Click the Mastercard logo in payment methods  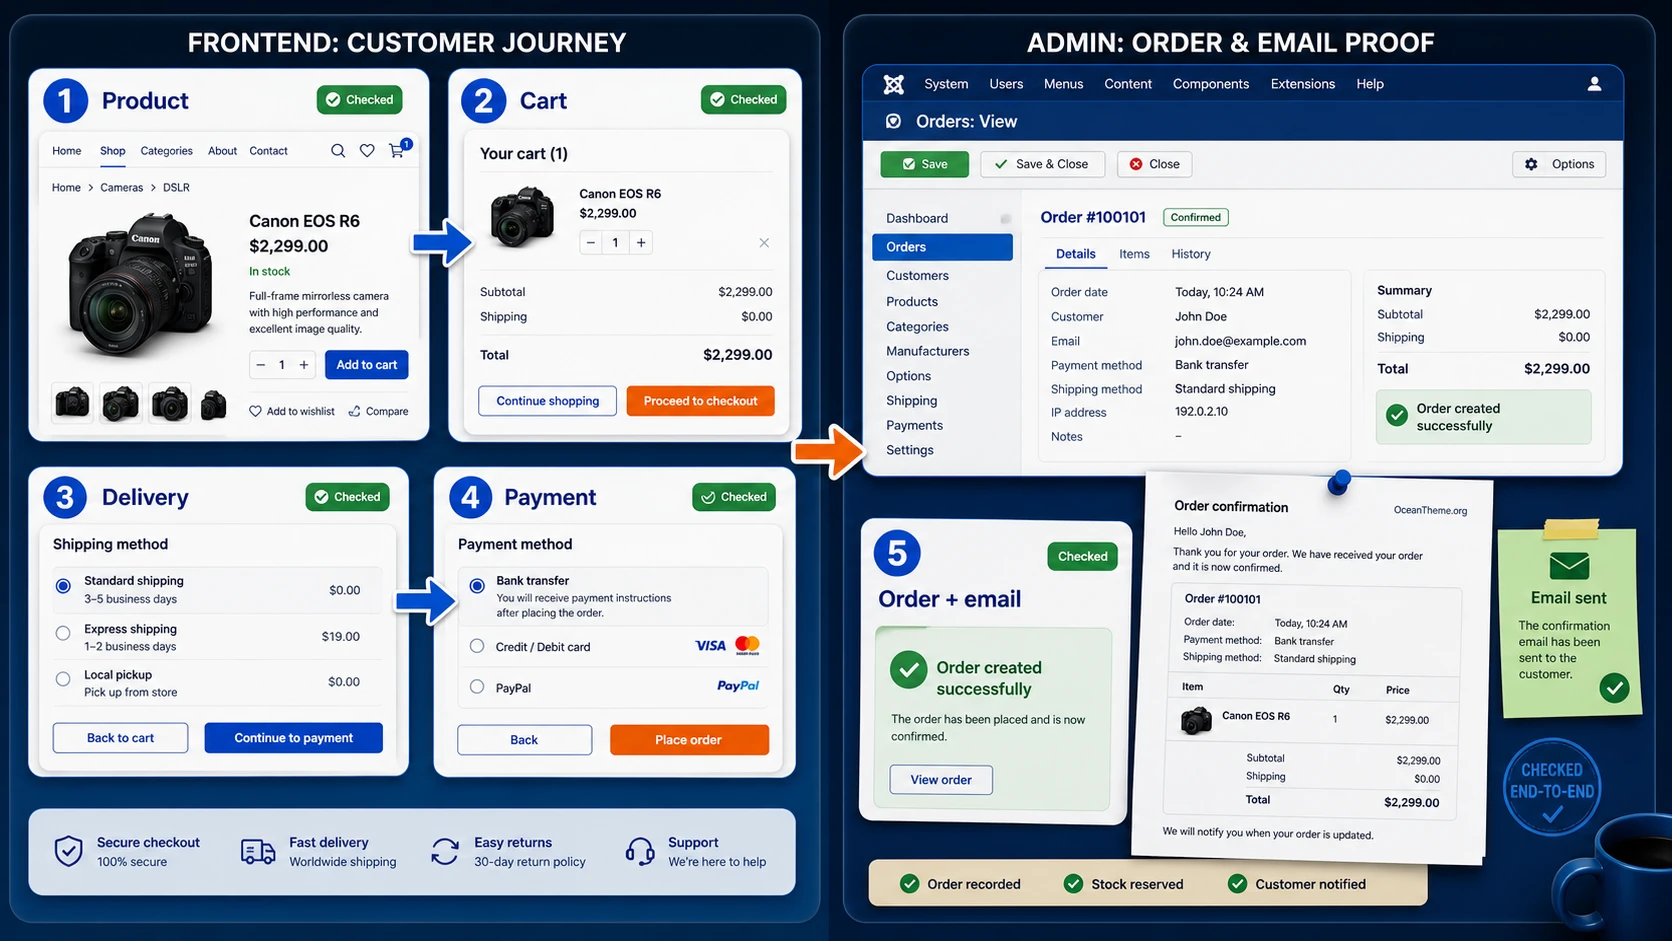[747, 646]
